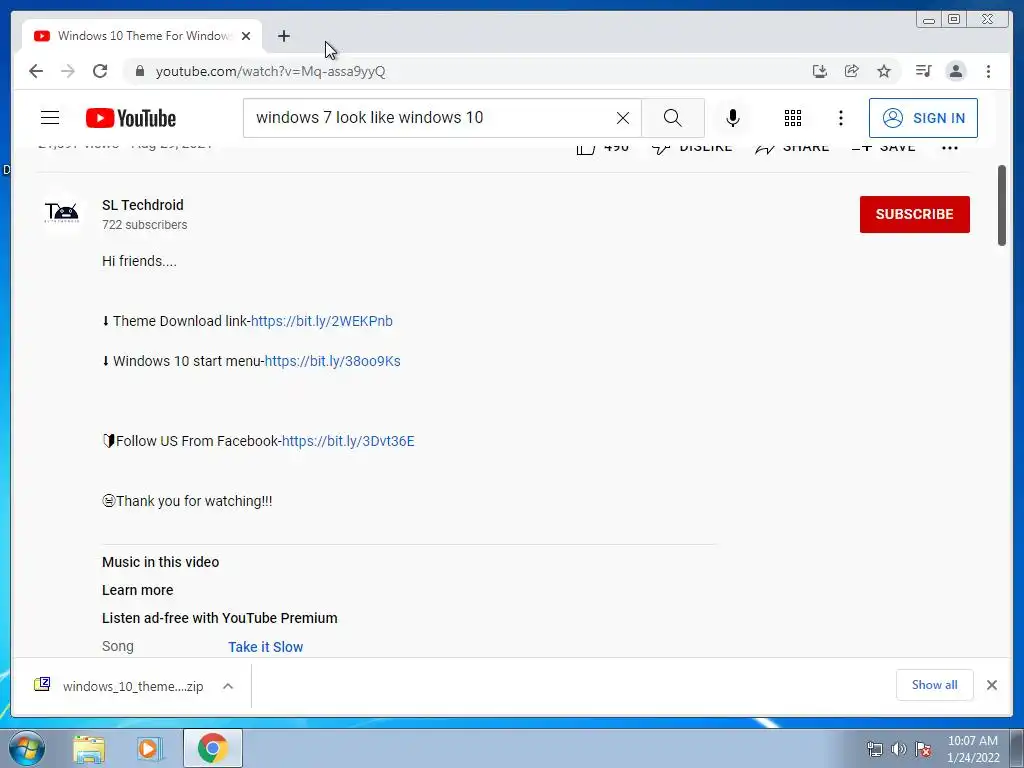Screen dimensions: 1024x768
Task: Go back with the browser back arrow
Action: pos(36,71)
